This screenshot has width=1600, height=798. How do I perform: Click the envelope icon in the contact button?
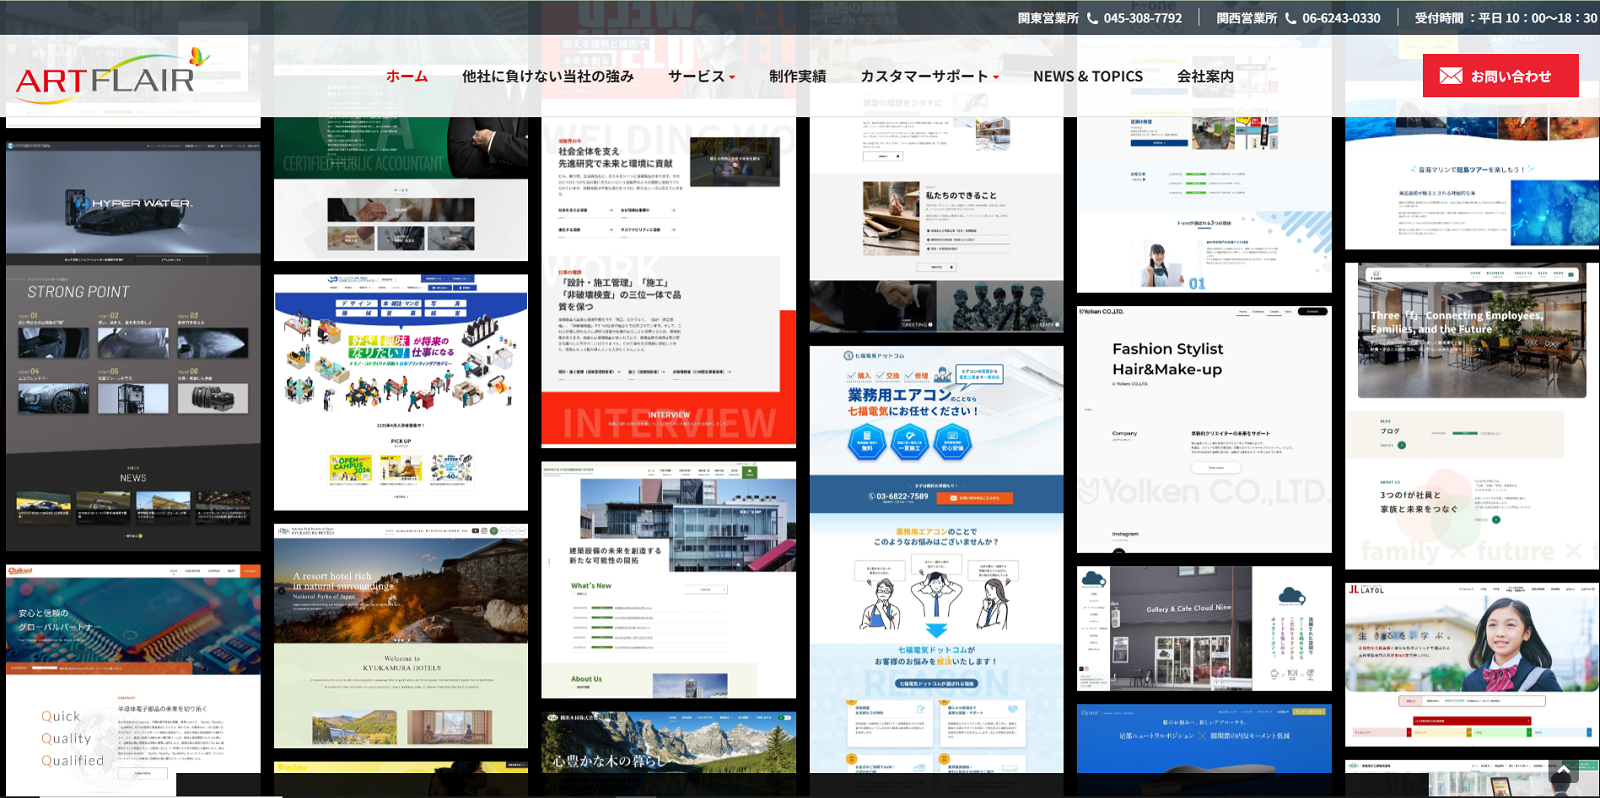[1450, 76]
